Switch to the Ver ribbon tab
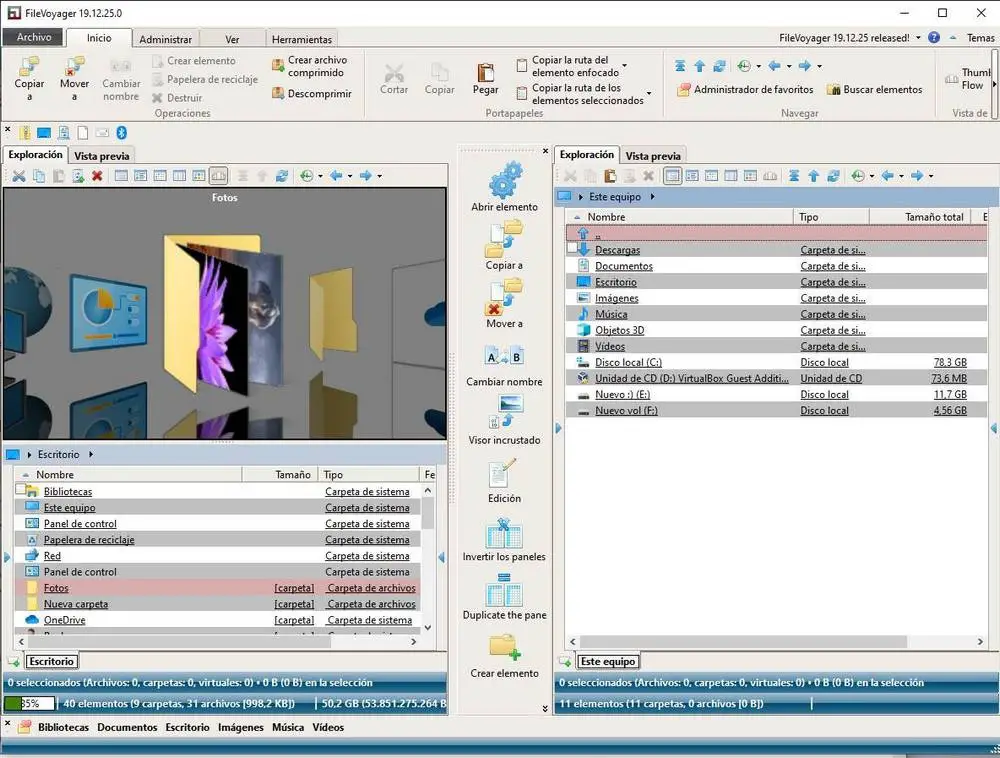The height and width of the screenshot is (758, 1000). [232, 39]
